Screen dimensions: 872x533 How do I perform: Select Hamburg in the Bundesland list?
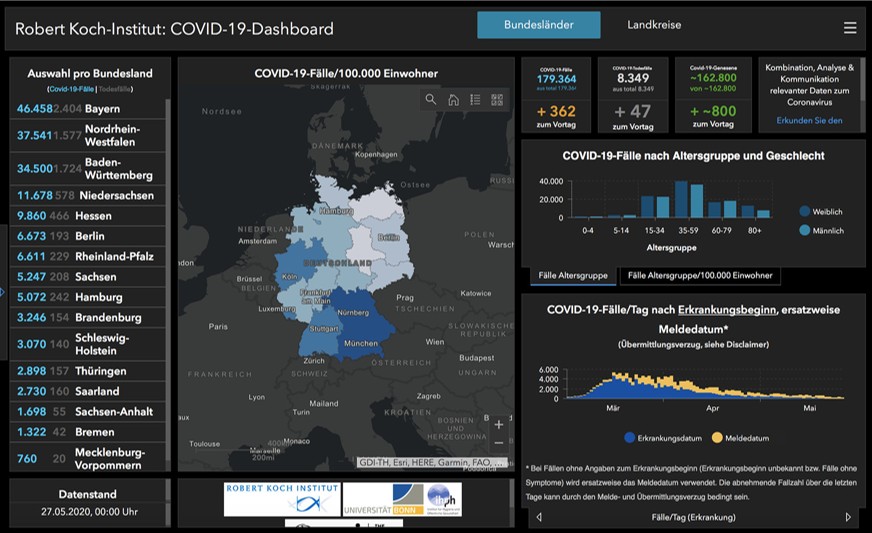point(88,297)
